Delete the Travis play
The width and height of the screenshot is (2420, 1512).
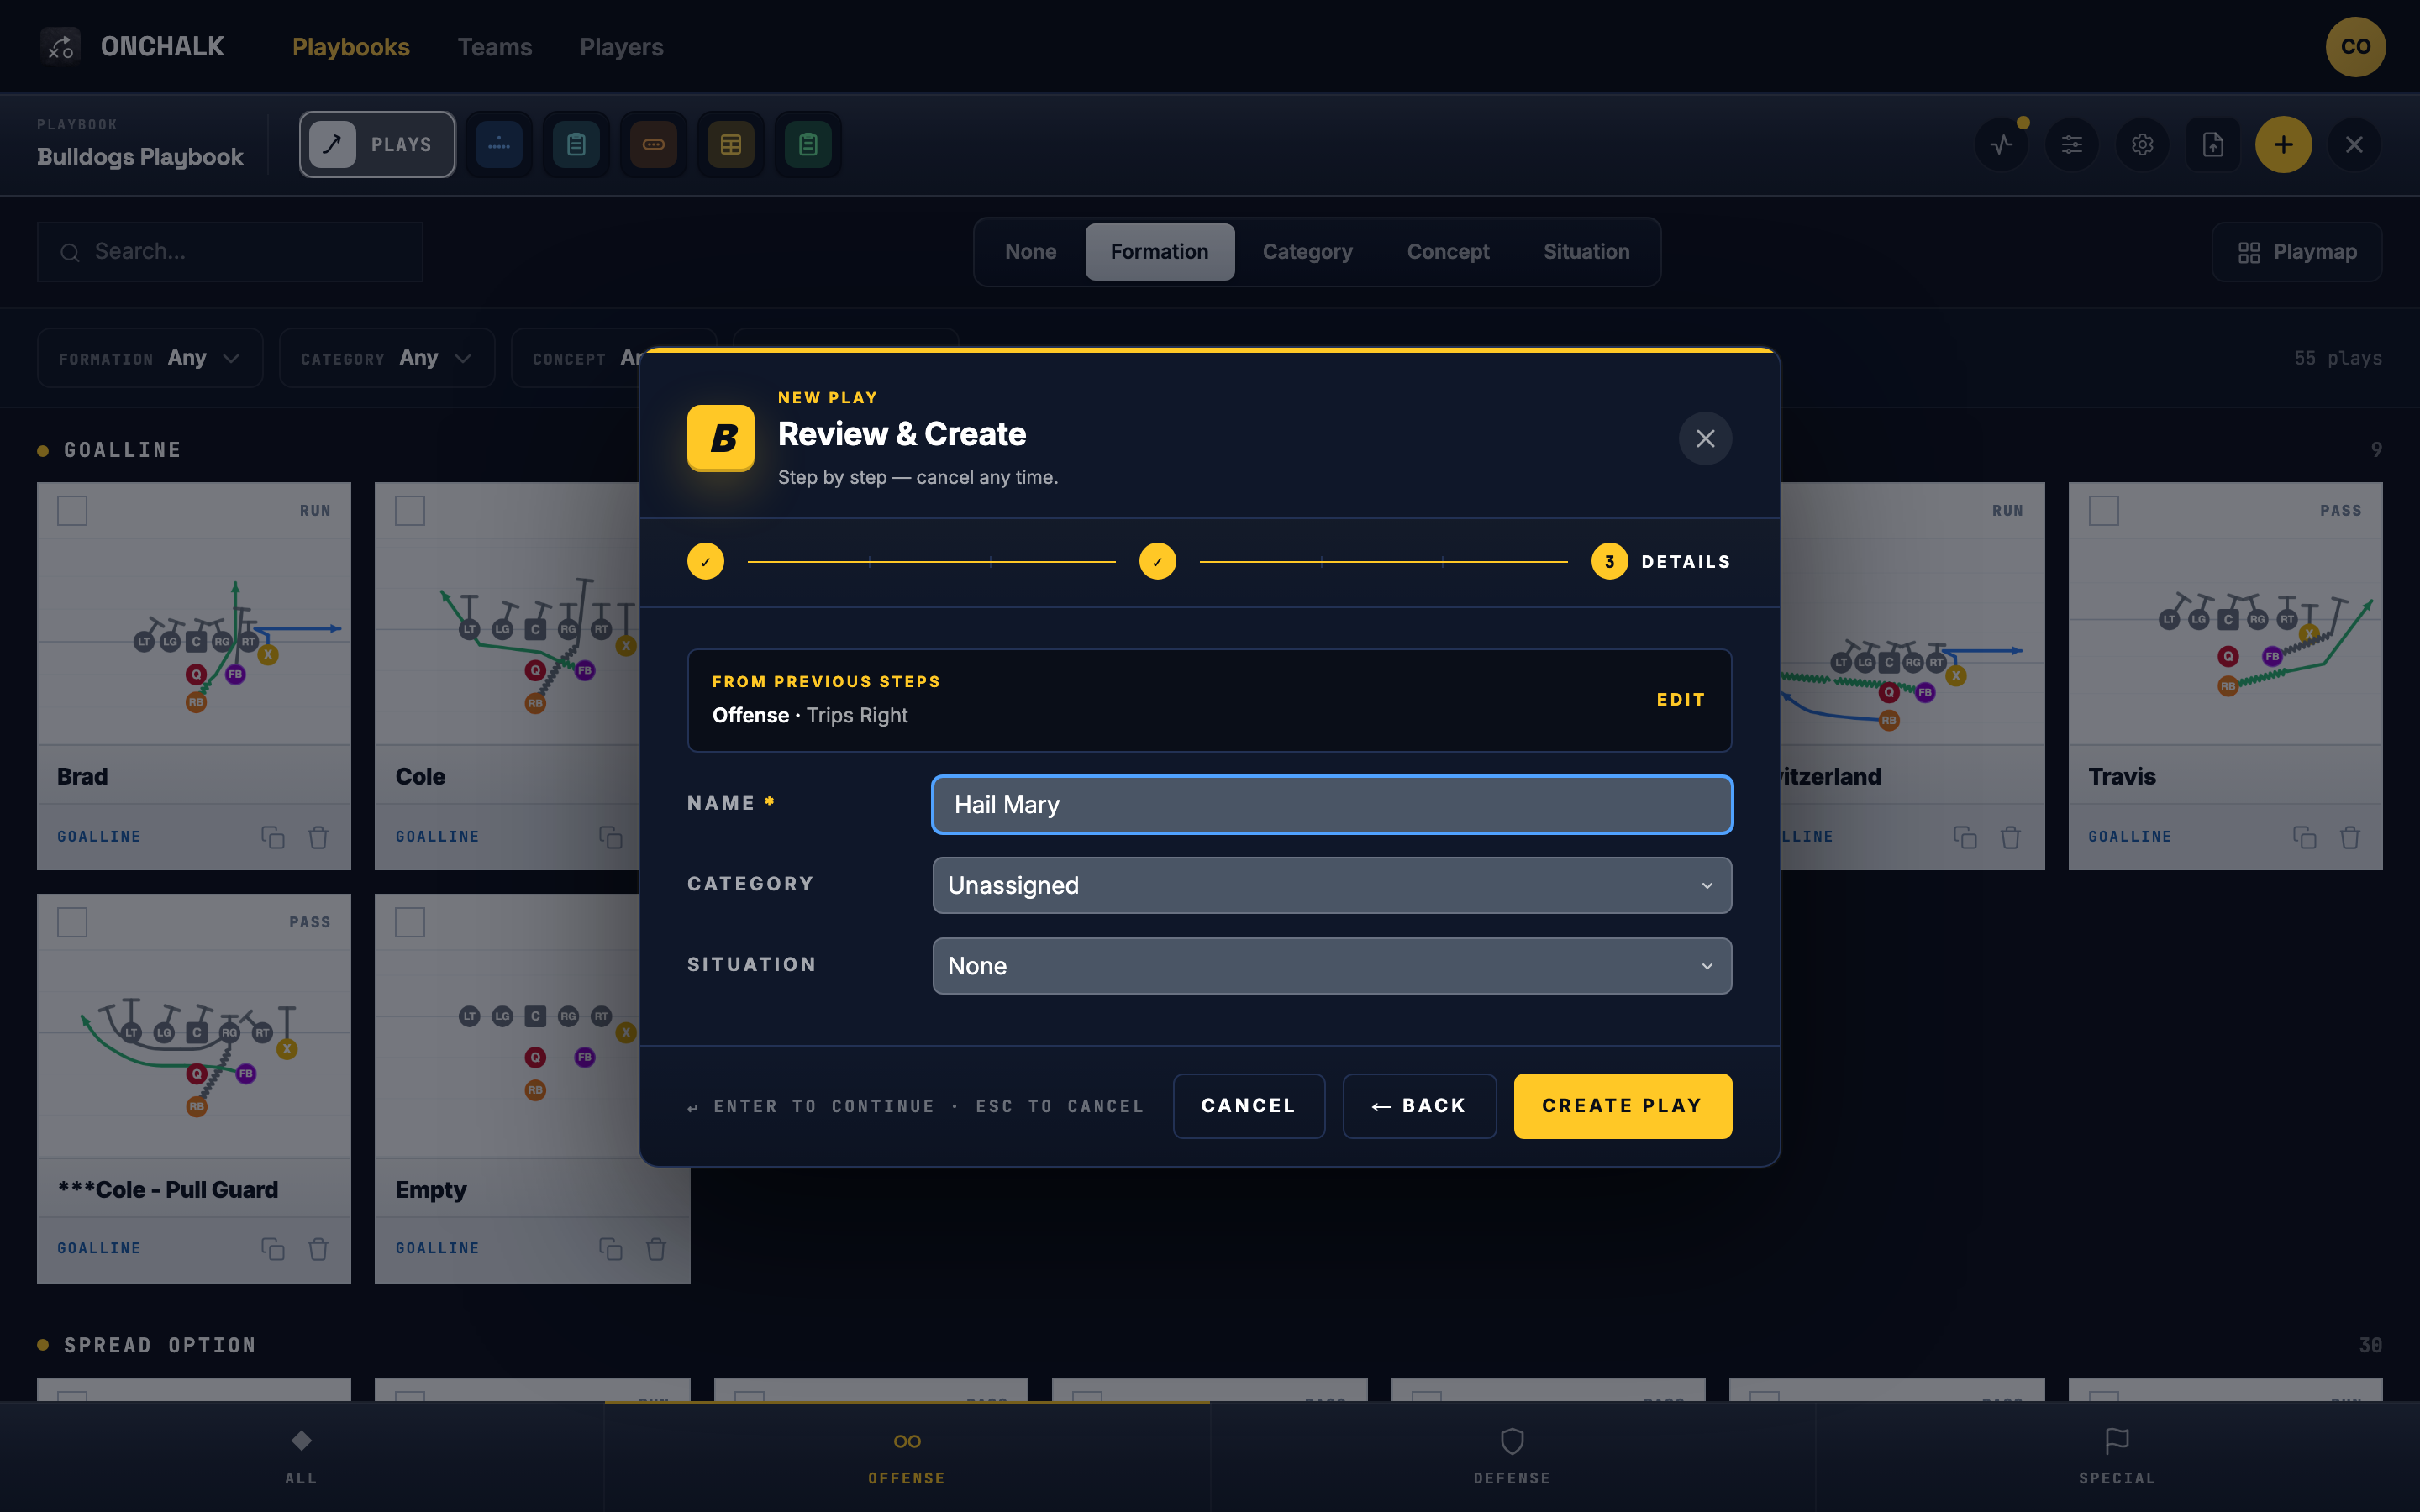coord(2350,837)
